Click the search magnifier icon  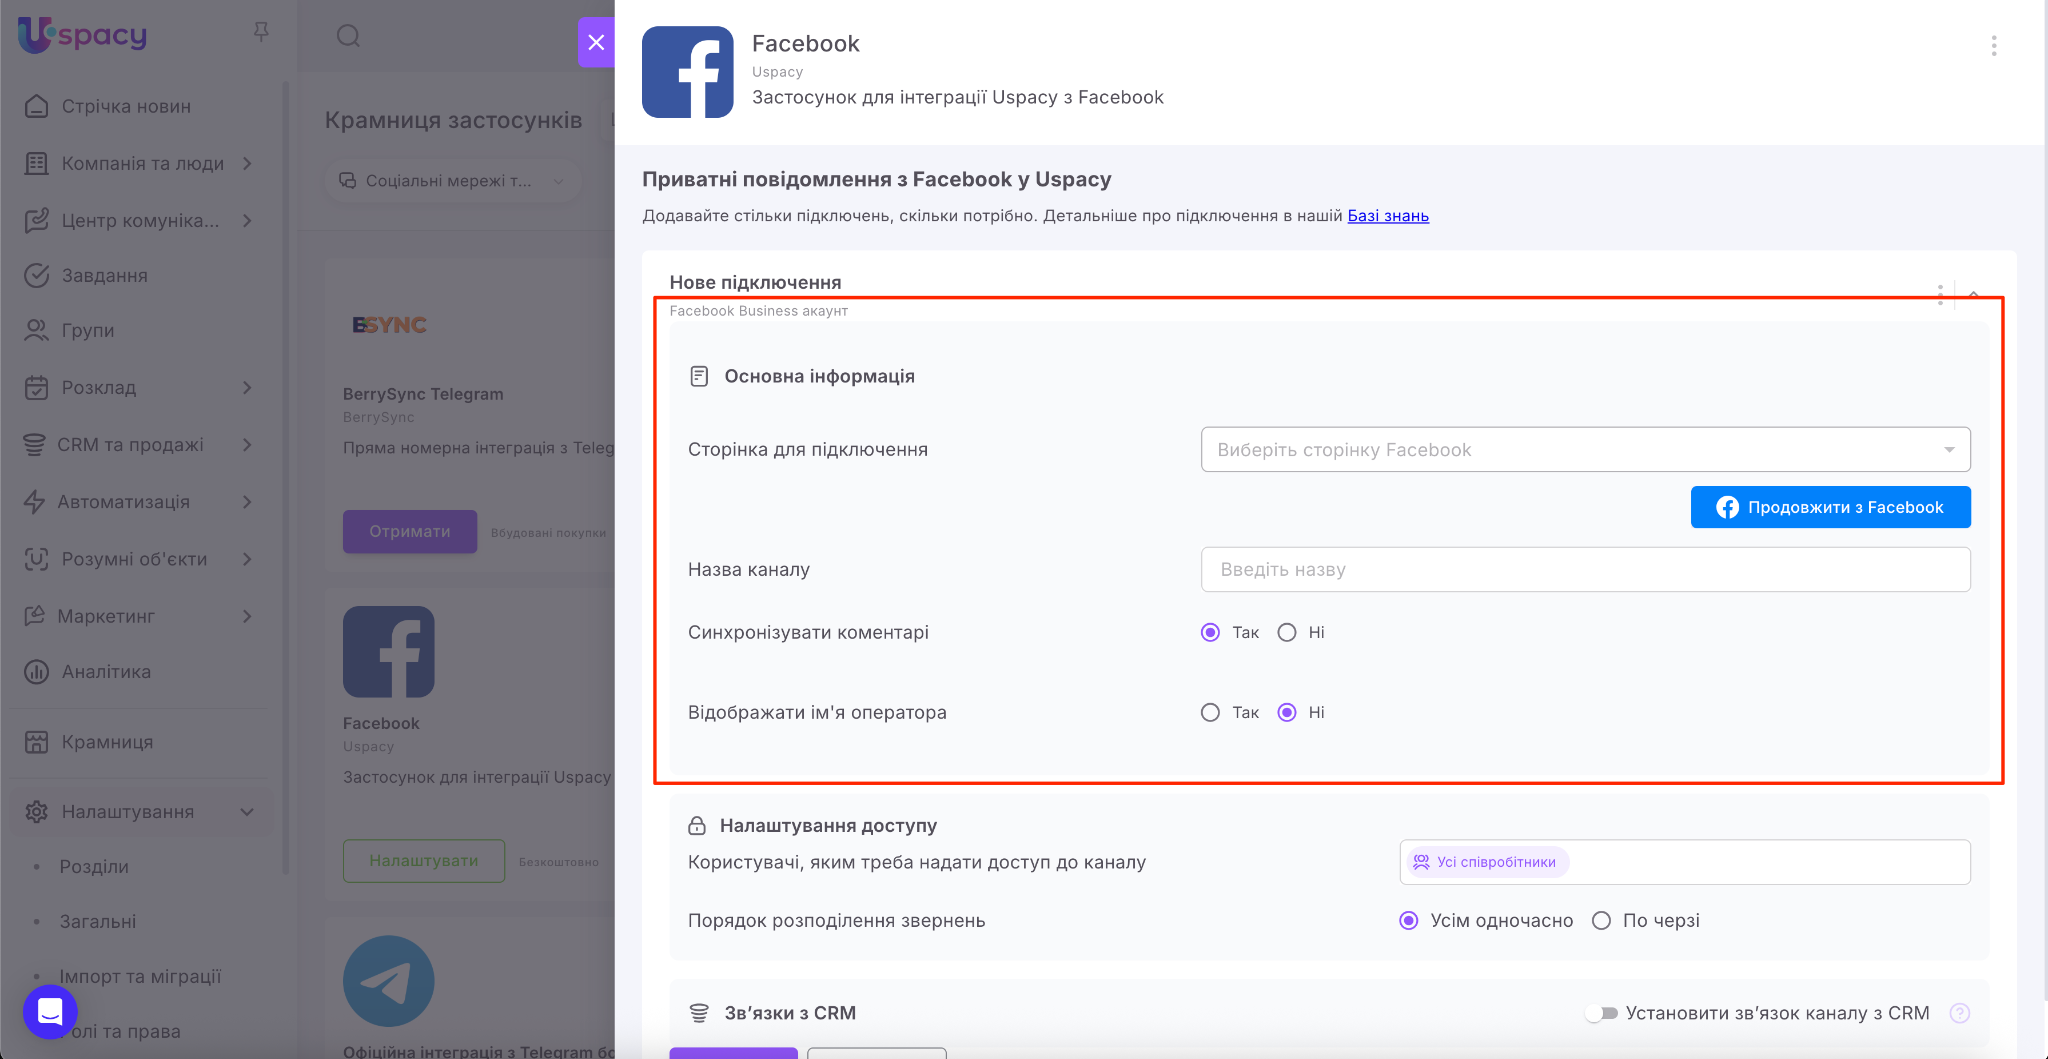[348, 37]
